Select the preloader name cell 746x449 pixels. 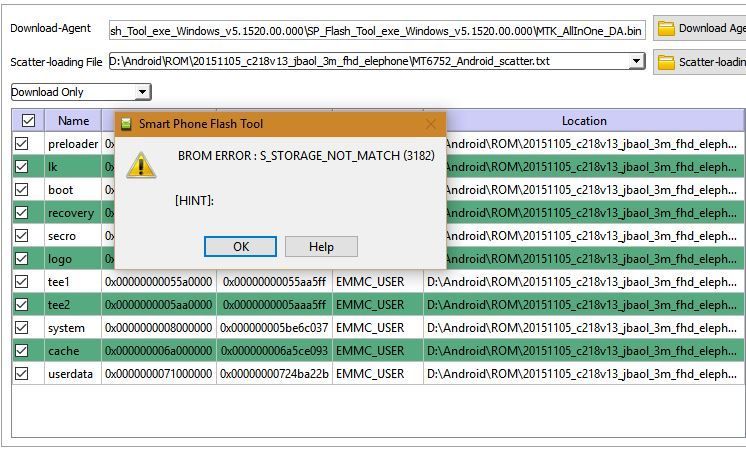coord(73,144)
